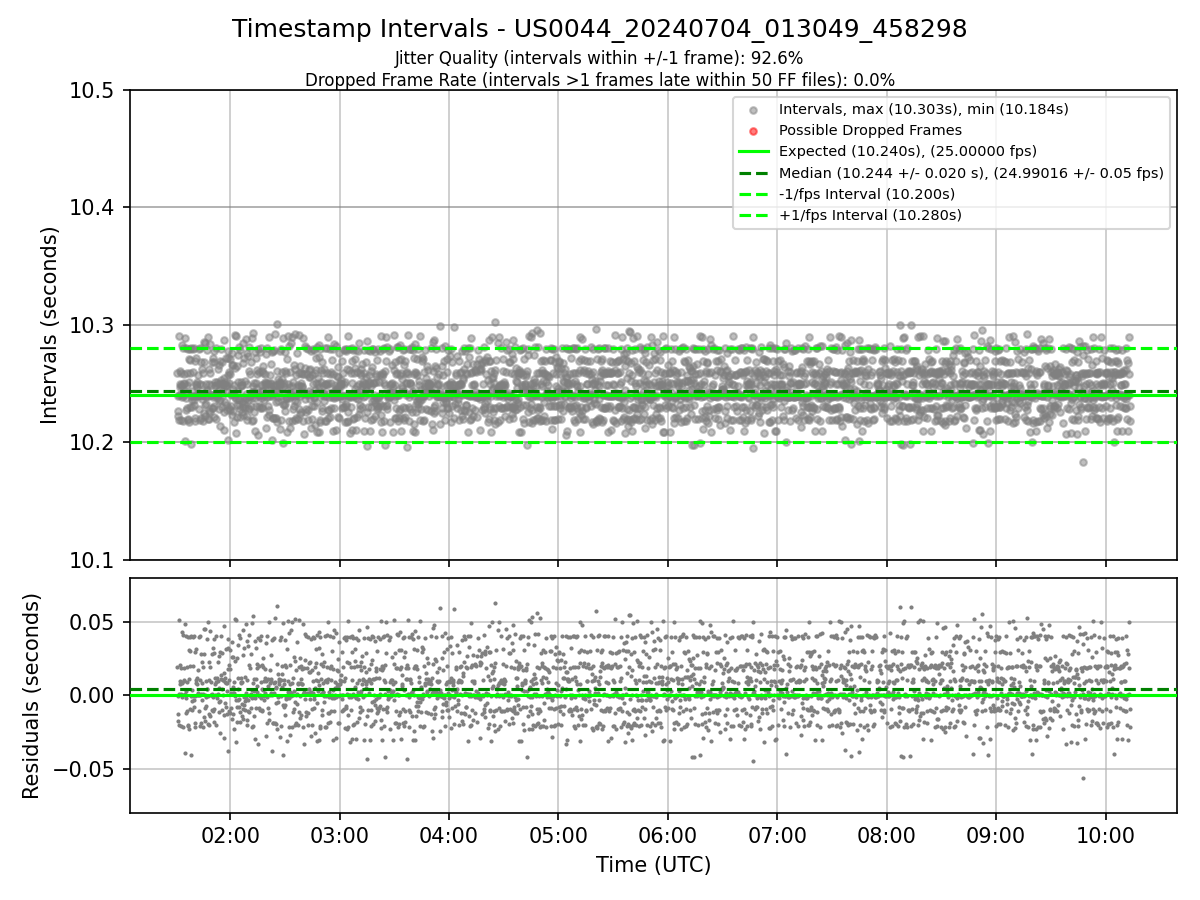This screenshot has height=900, width=1200.
Task: Click the 06:00 time tick label
Action: (667, 835)
